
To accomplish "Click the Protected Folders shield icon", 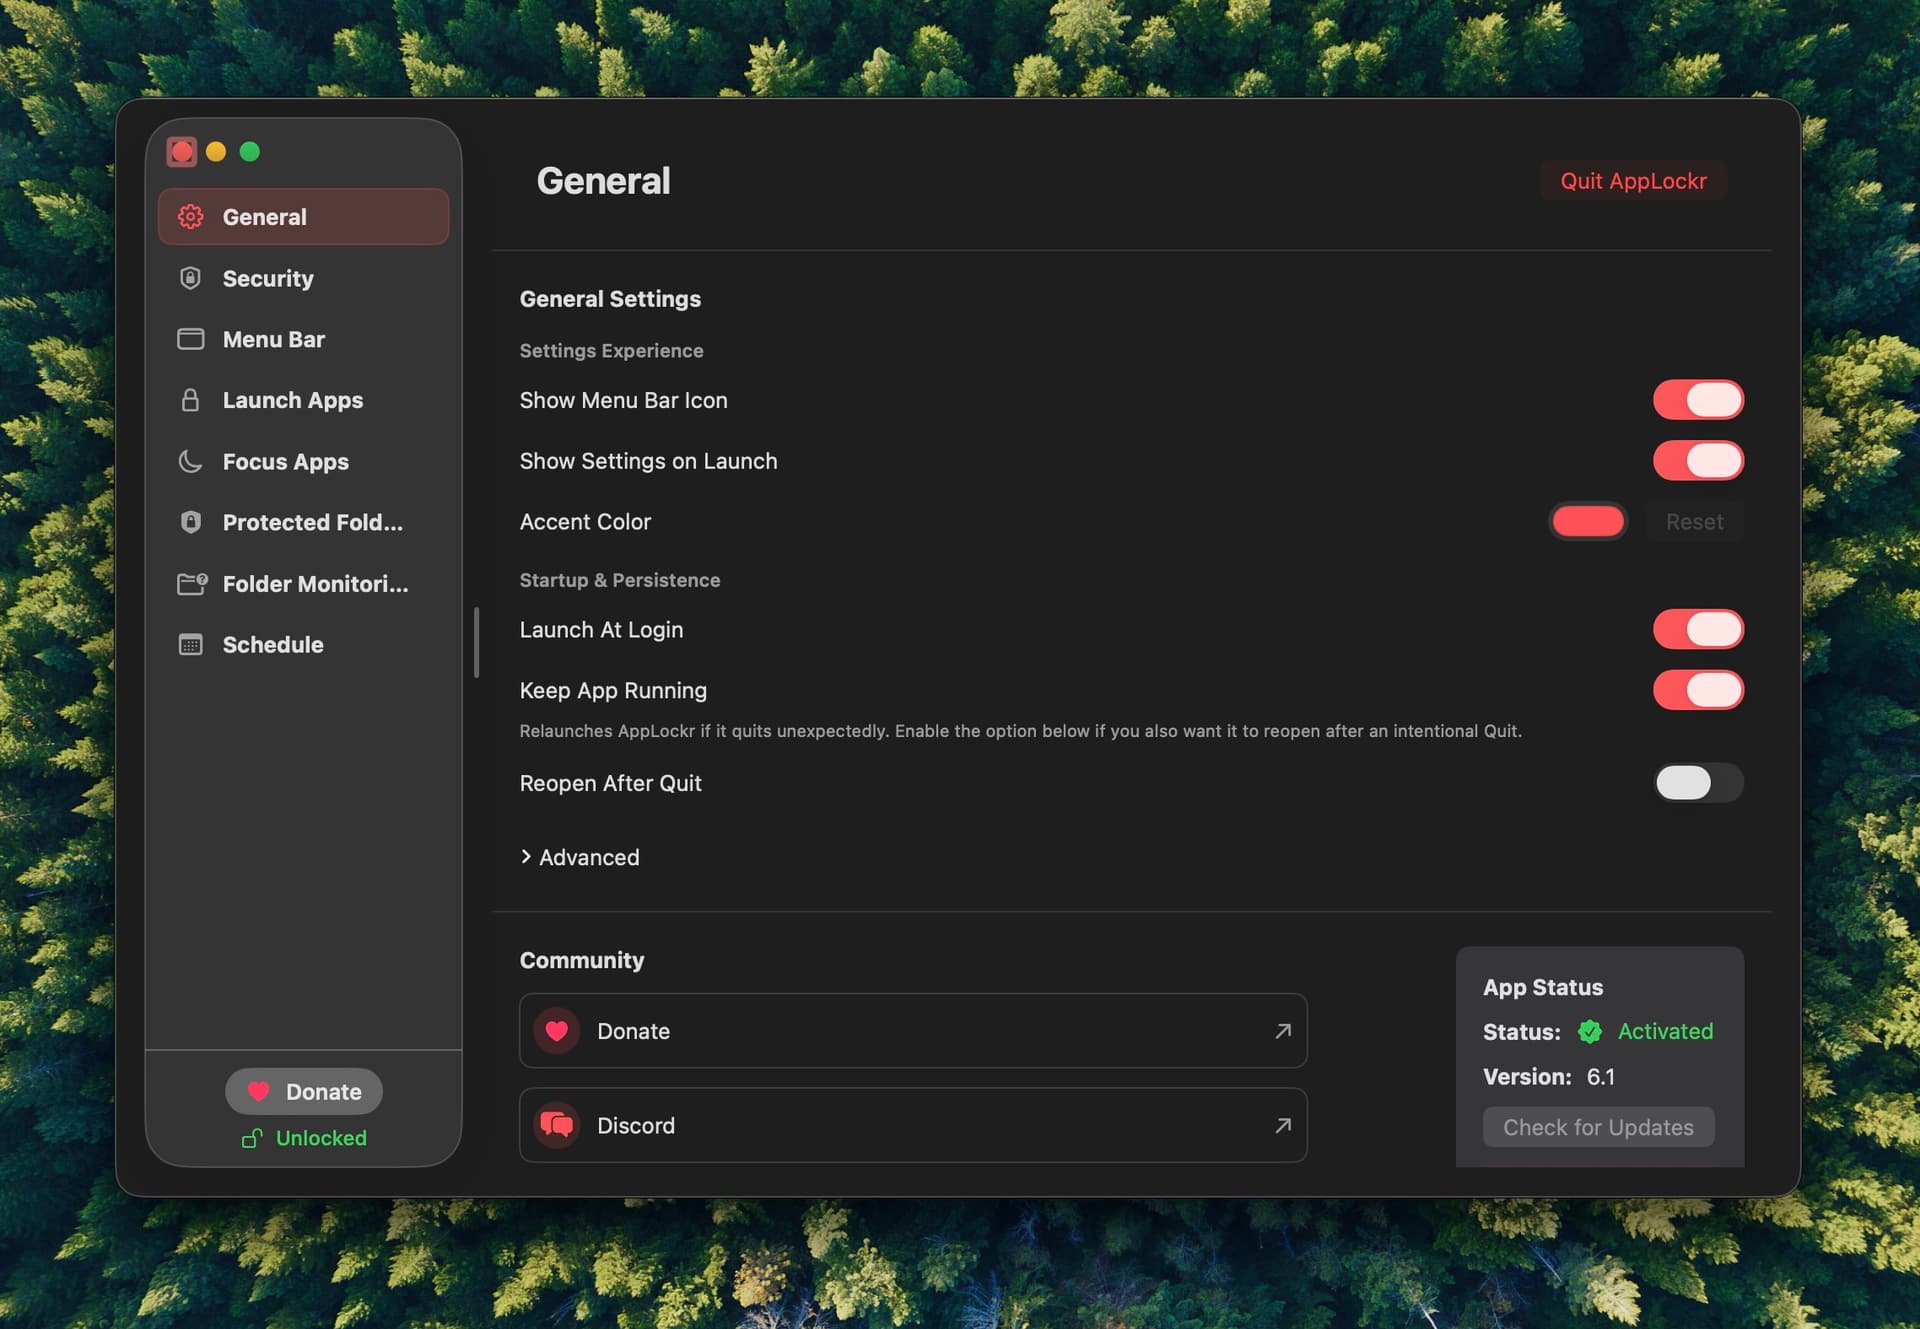I will tap(190, 522).
